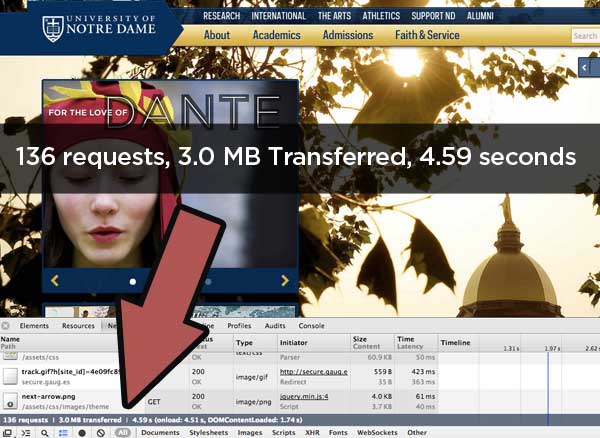Switch to the Audits tab in DevTools
The width and height of the screenshot is (600, 438).
click(x=275, y=326)
